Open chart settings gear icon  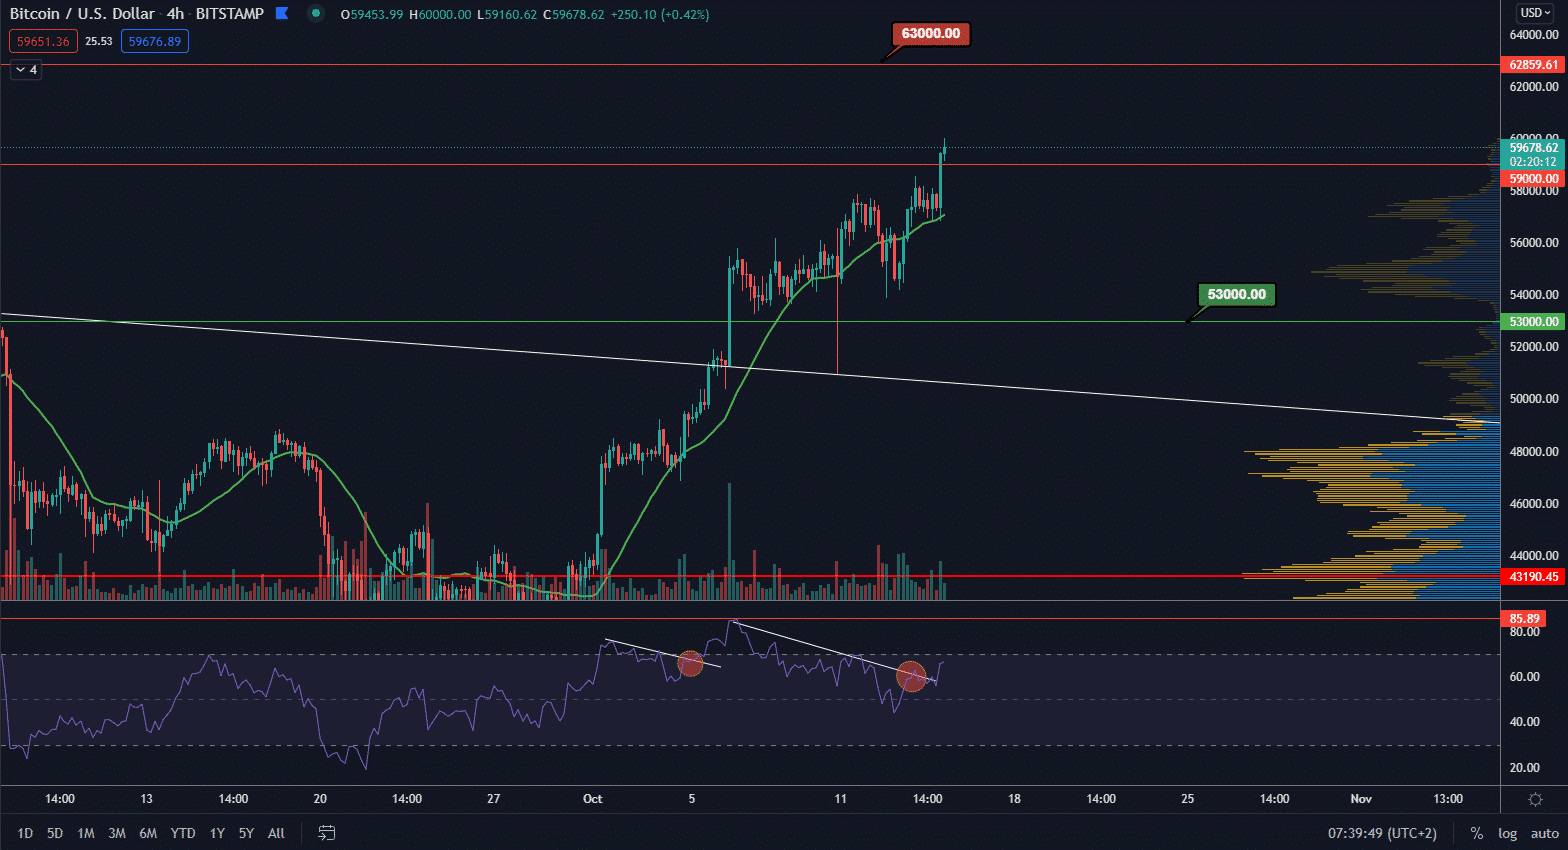coord(1535,799)
